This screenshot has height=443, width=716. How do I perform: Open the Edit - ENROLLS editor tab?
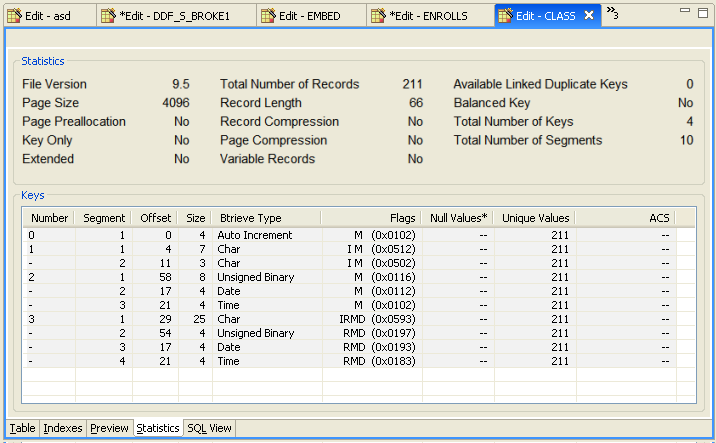pyautogui.click(x=428, y=16)
